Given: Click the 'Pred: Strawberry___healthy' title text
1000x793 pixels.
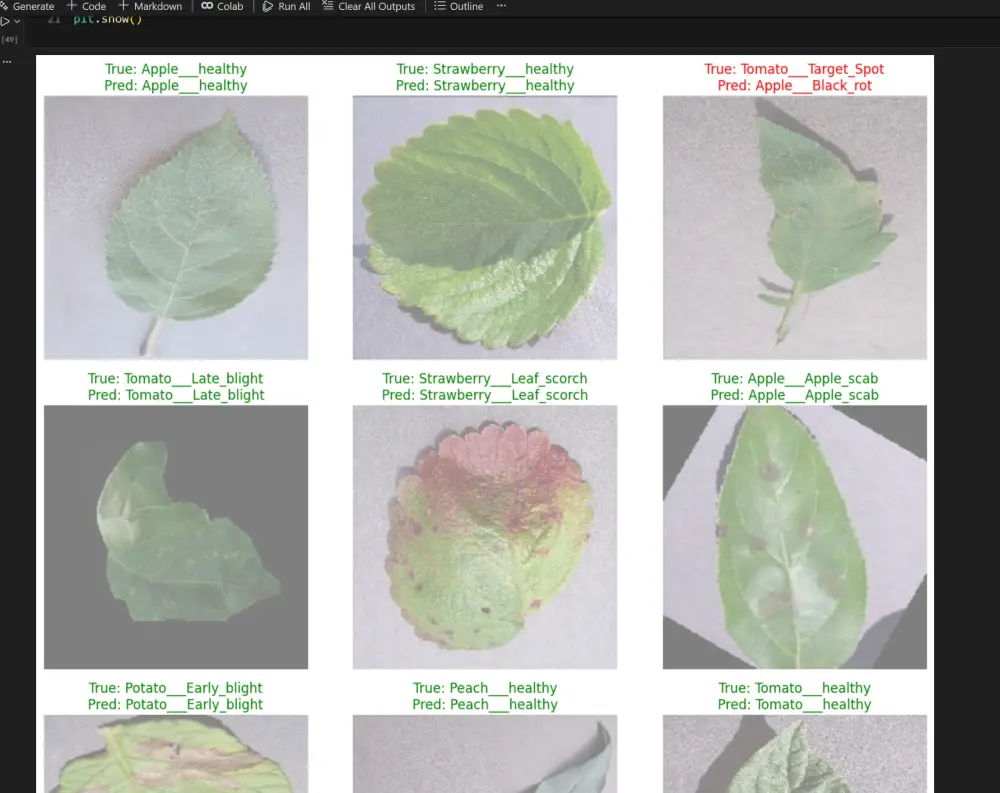Looking at the screenshot, I should coord(485,85).
